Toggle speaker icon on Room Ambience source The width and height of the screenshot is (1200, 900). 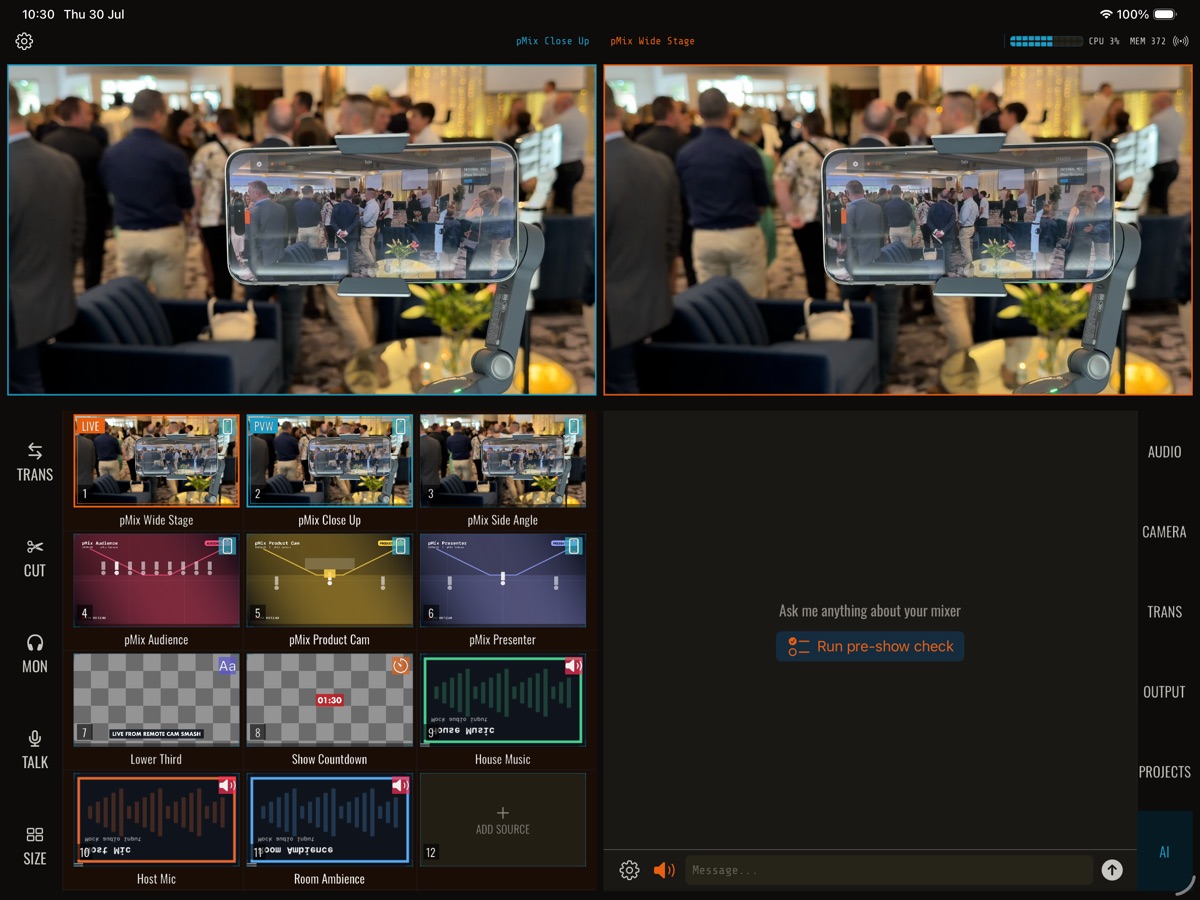pyautogui.click(x=401, y=786)
